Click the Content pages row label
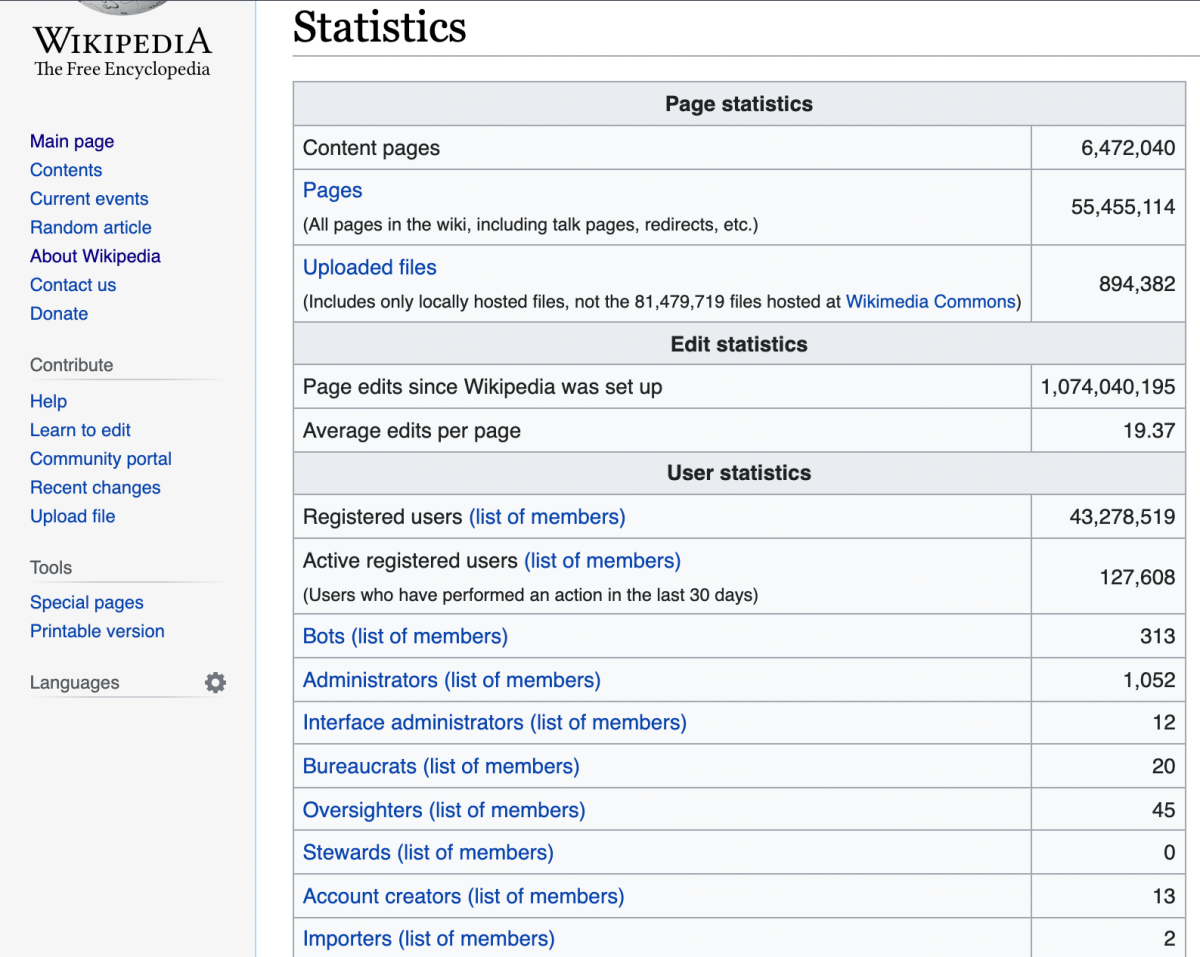 point(371,148)
